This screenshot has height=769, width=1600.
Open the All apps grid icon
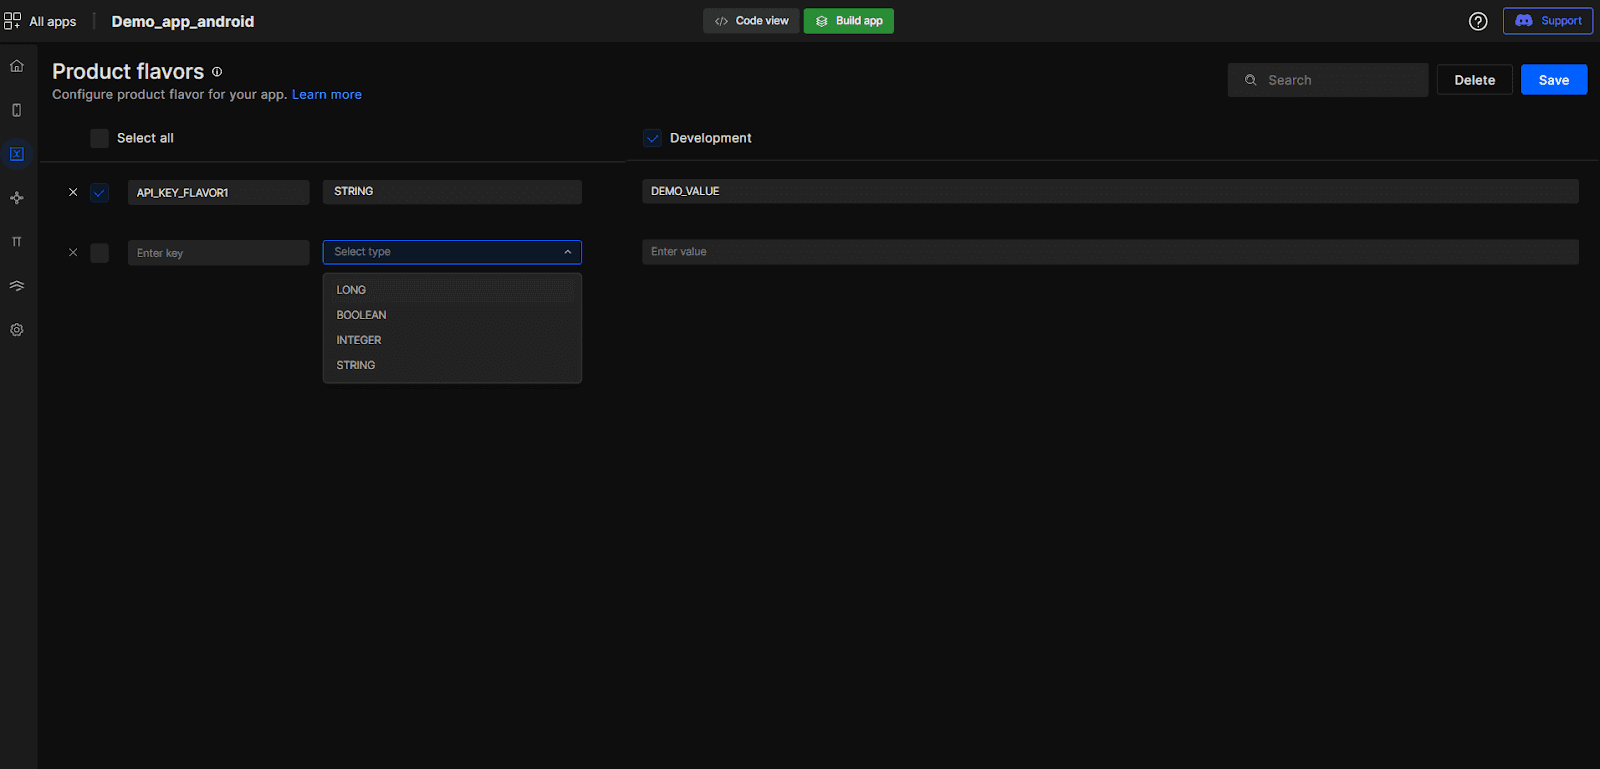coord(13,21)
